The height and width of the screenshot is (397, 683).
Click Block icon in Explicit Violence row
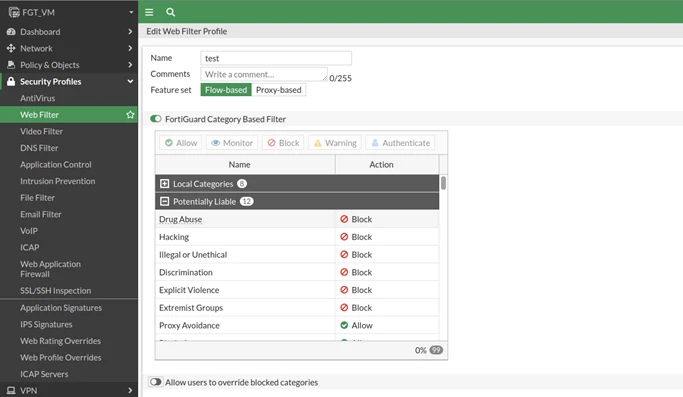(344, 290)
